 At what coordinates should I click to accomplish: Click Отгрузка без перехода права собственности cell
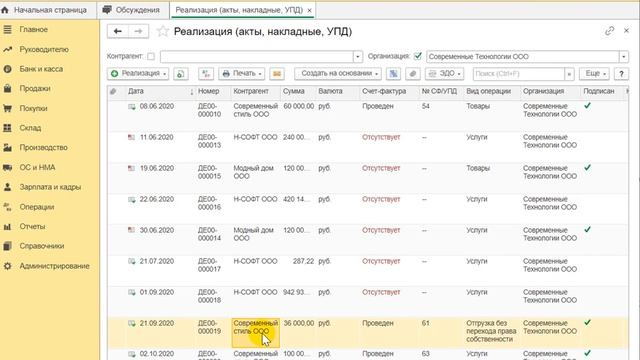491,331
